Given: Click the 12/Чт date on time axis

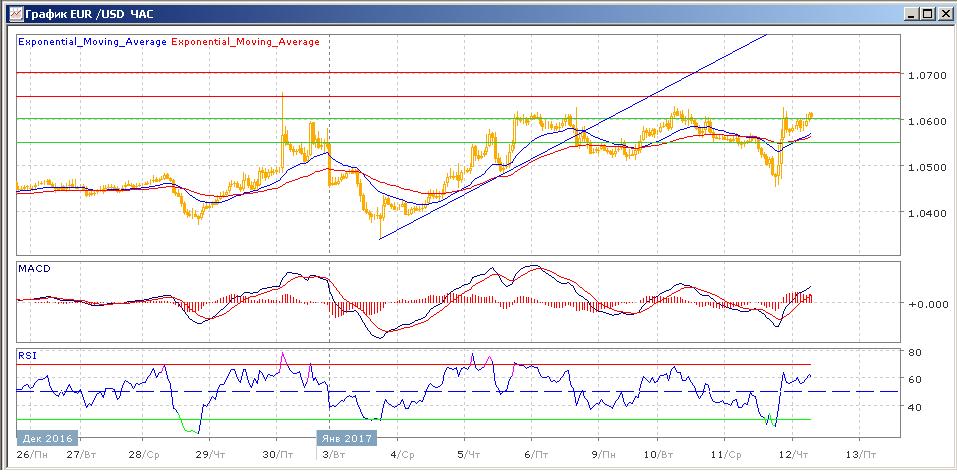Looking at the screenshot, I should tap(792, 452).
